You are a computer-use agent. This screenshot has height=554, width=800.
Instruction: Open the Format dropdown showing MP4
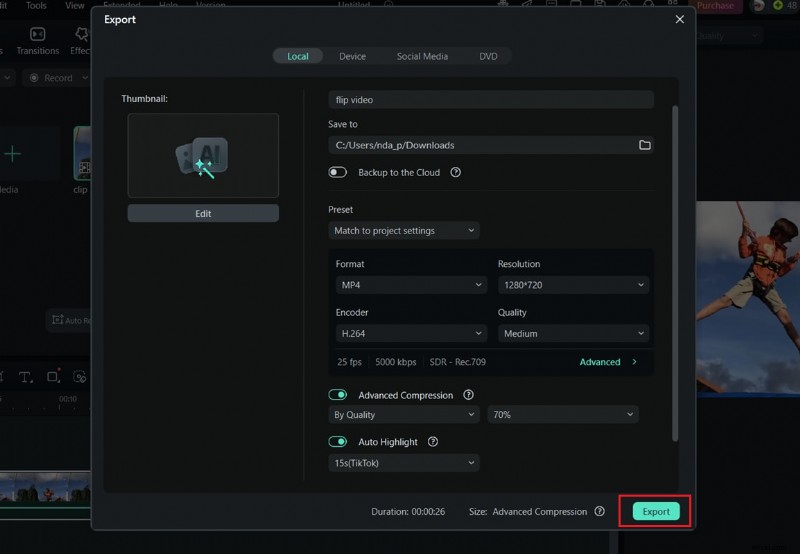coord(410,285)
